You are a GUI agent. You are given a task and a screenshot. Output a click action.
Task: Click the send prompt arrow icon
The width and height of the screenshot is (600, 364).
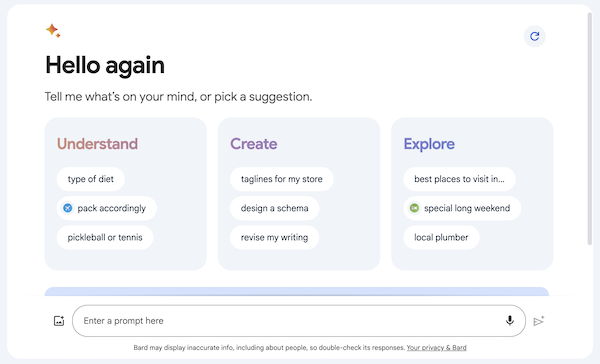539,321
